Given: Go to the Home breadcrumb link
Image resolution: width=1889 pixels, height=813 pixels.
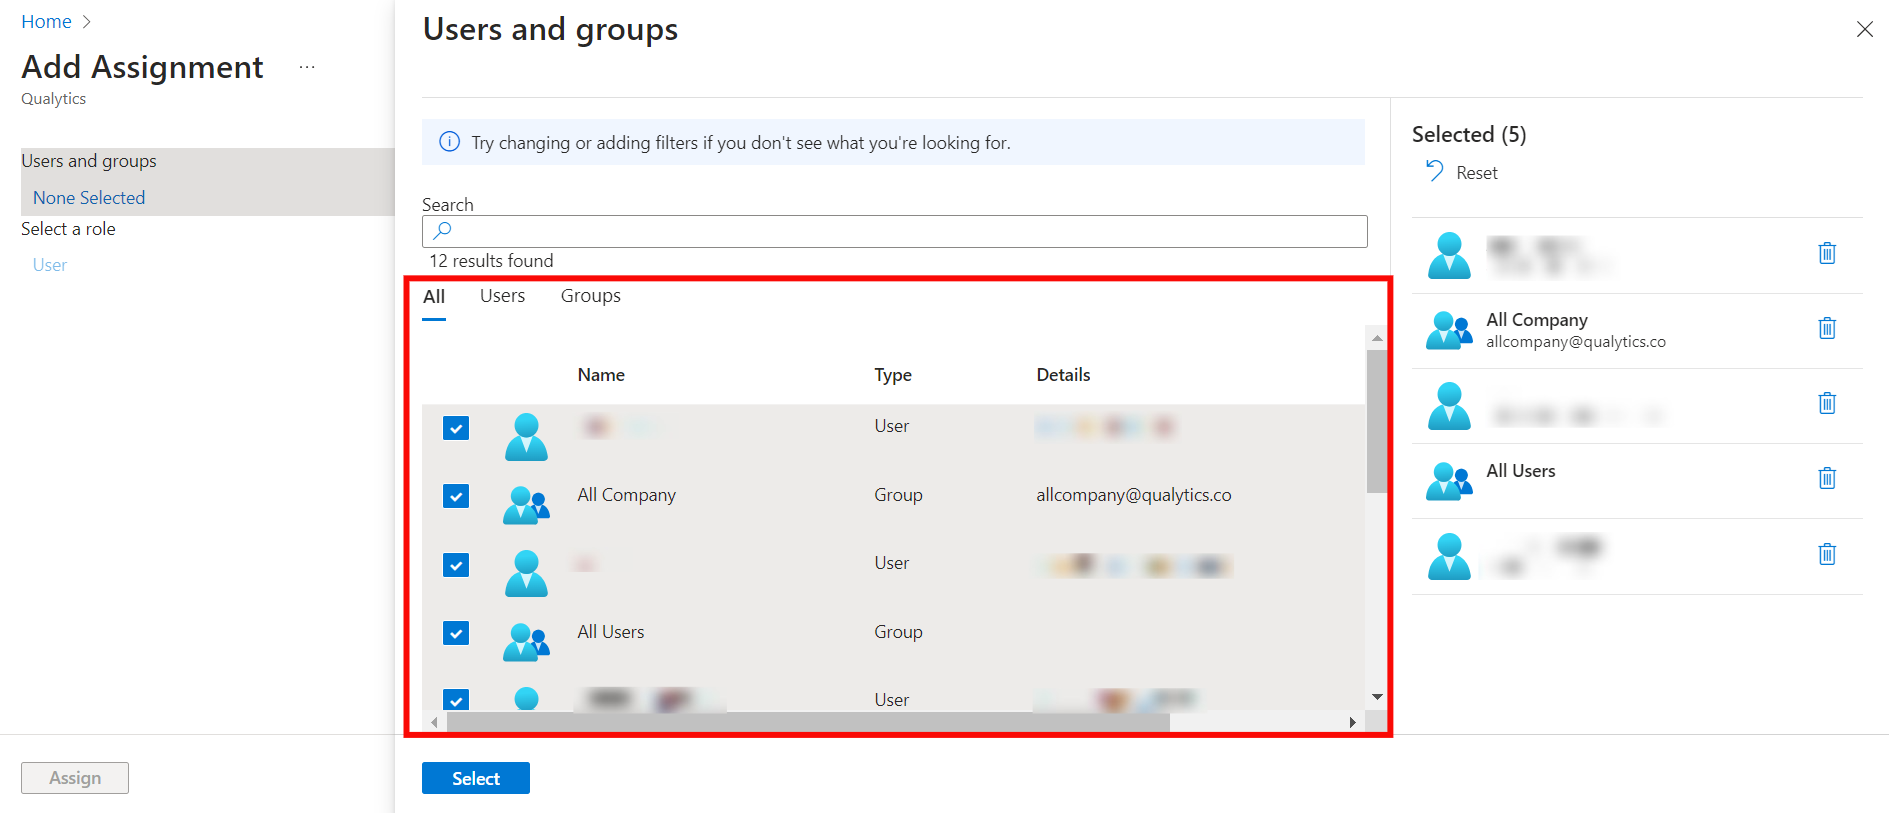Looking at the screenshot, I should pos(46,21).
